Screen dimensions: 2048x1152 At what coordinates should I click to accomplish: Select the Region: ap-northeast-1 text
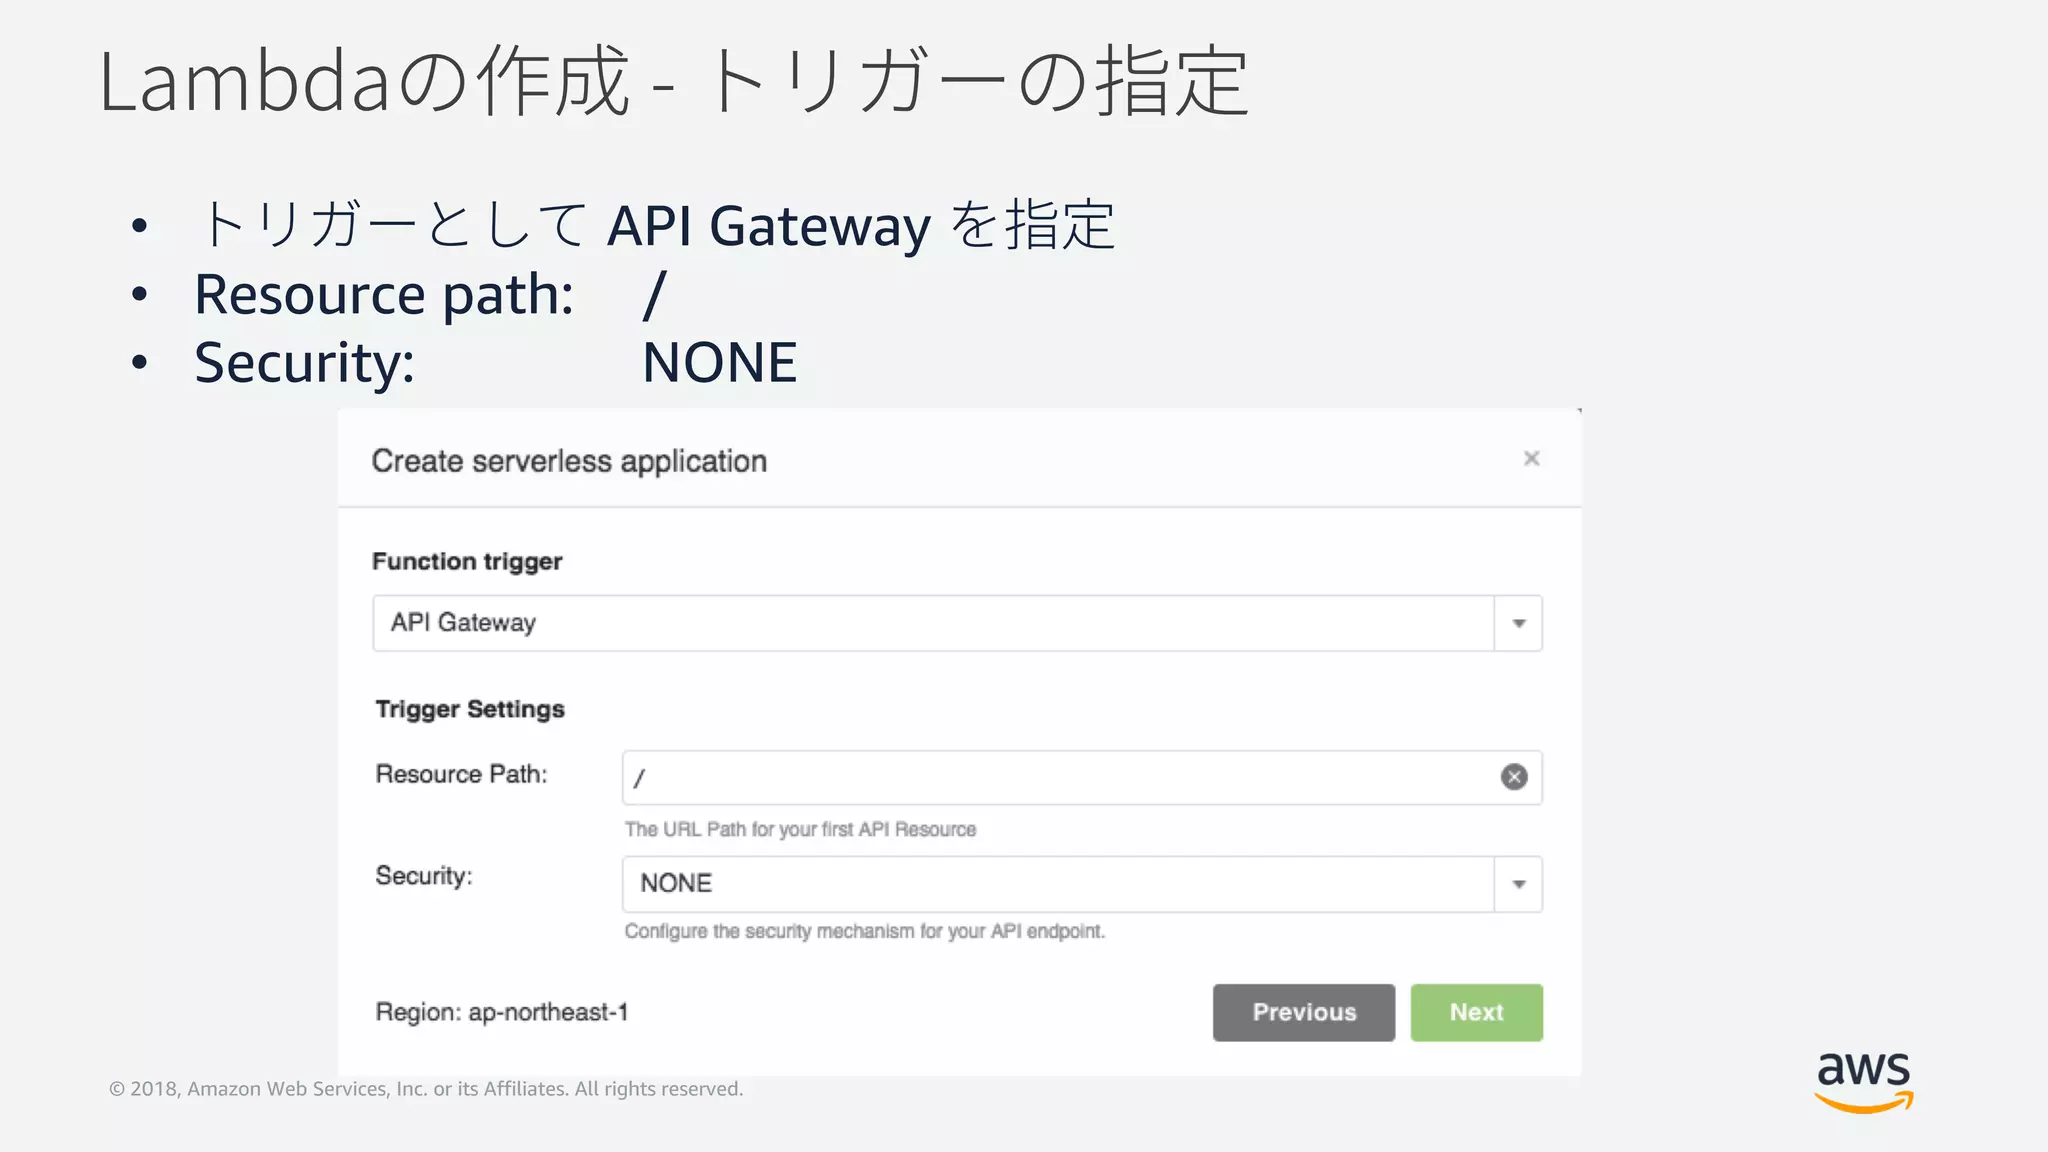[502, 1012]
